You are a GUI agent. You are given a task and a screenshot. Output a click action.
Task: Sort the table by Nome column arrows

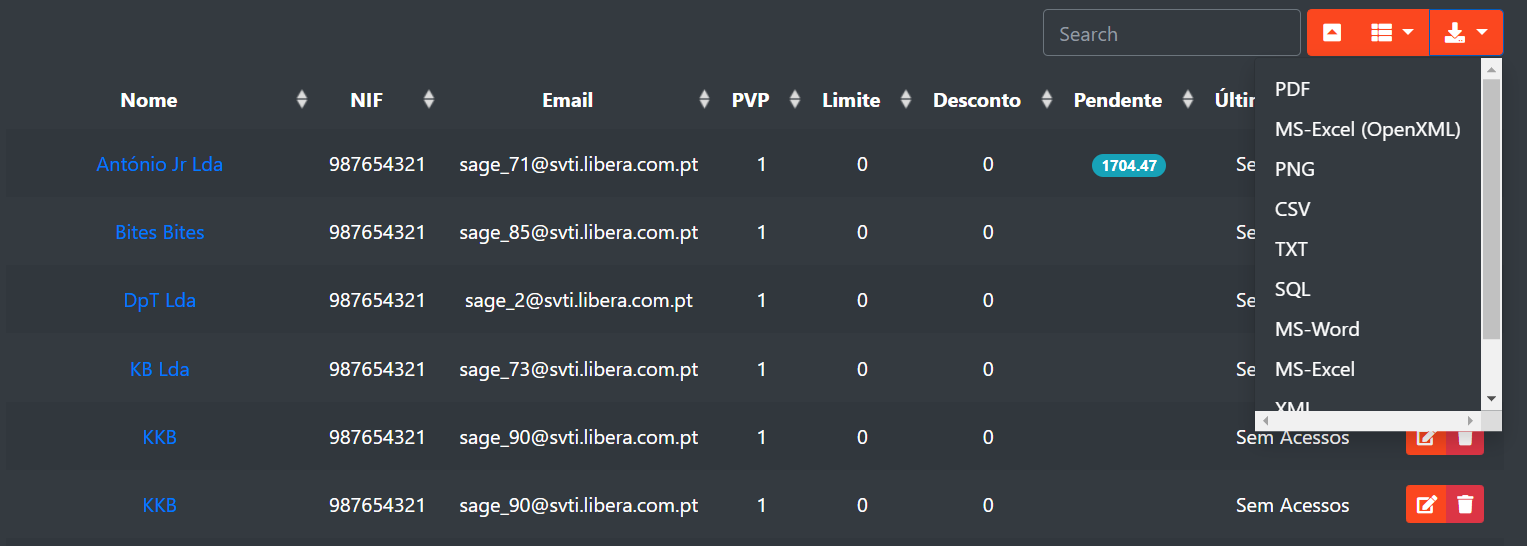click(x=302, y=100)
